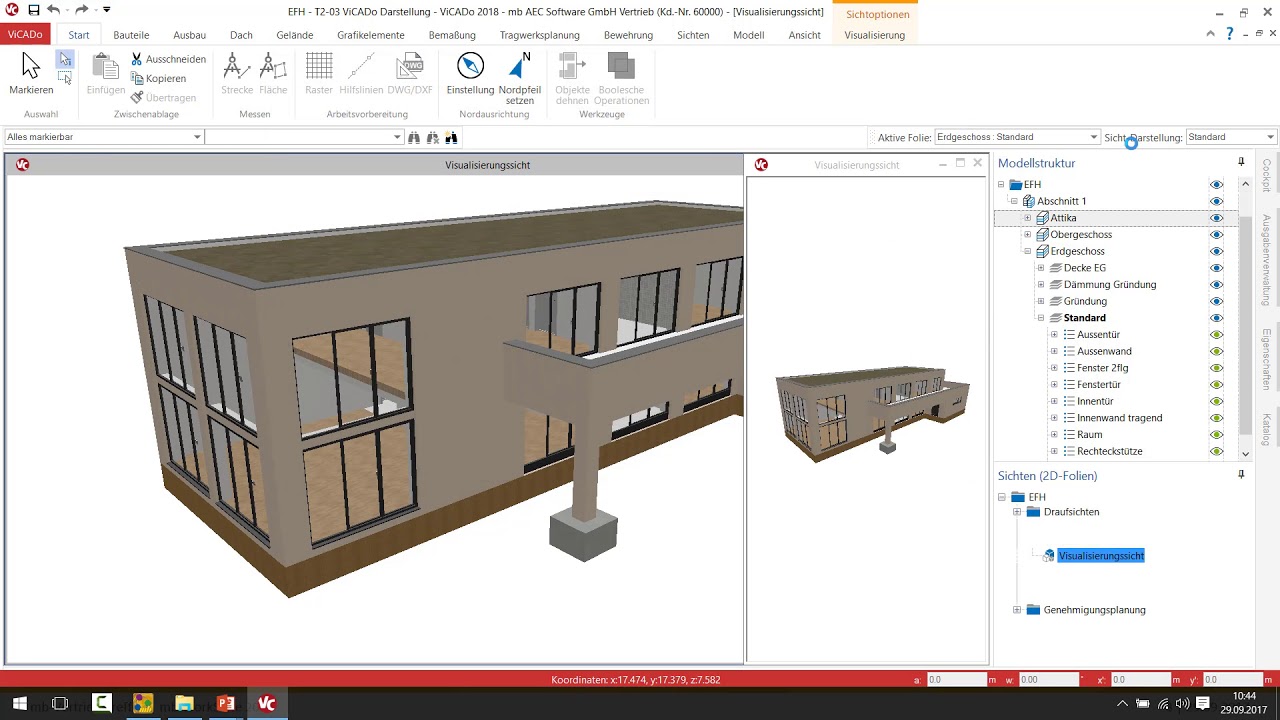Open the Cockpit side panel tab

coord(1266,175)
